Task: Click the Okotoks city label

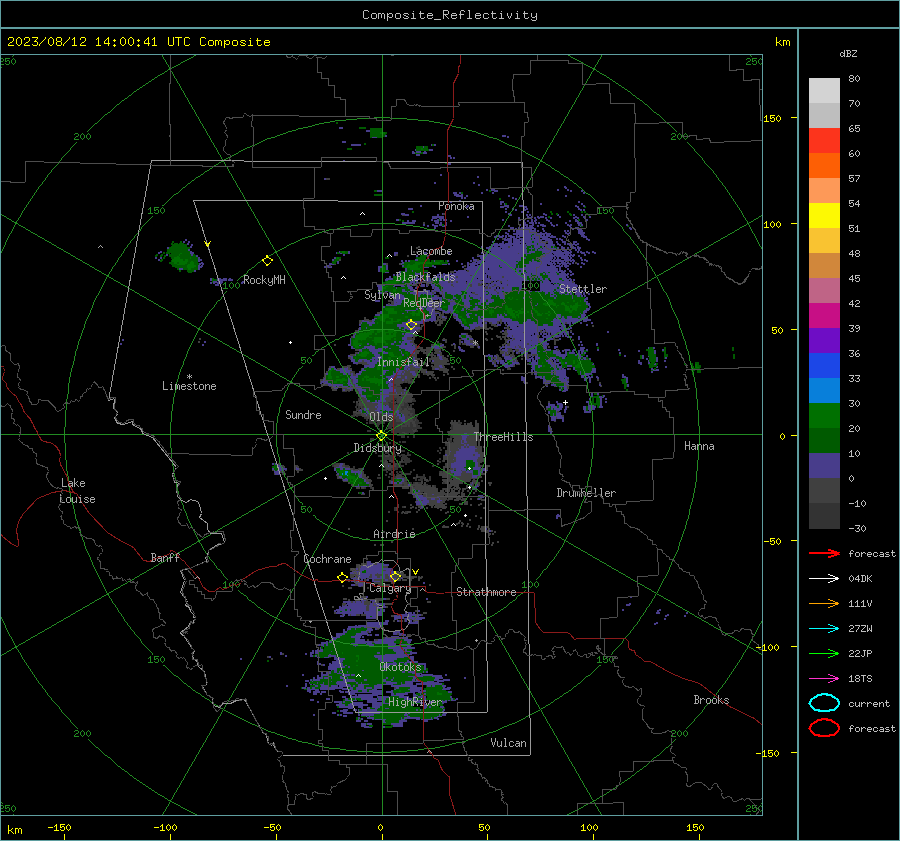Action: point(400,666)
